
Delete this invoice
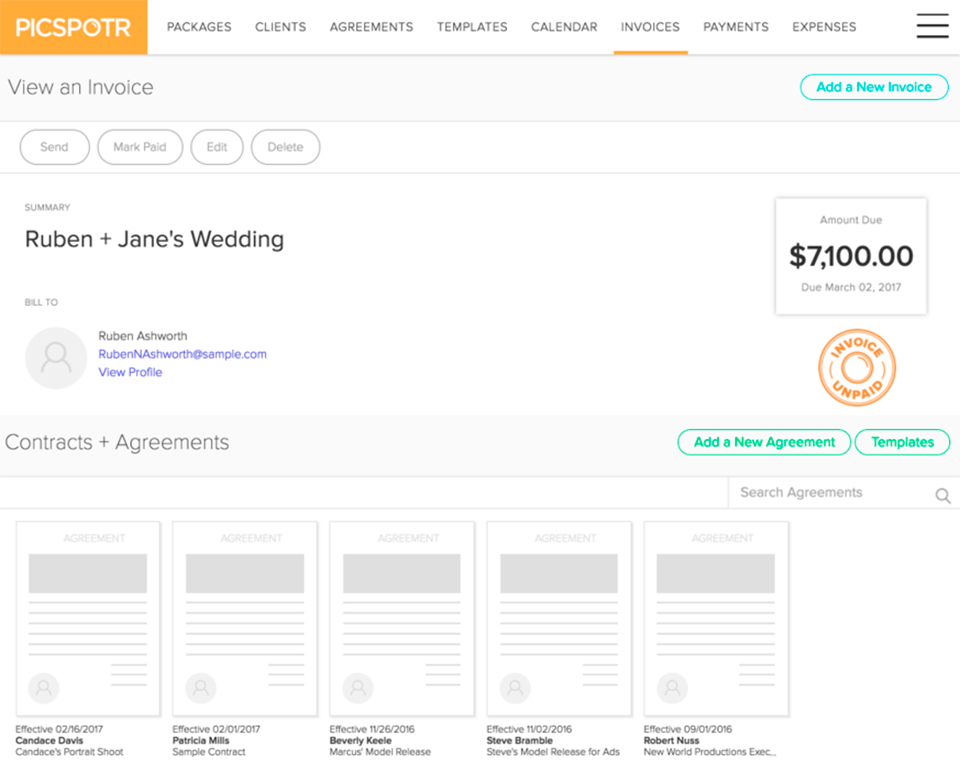285,147
